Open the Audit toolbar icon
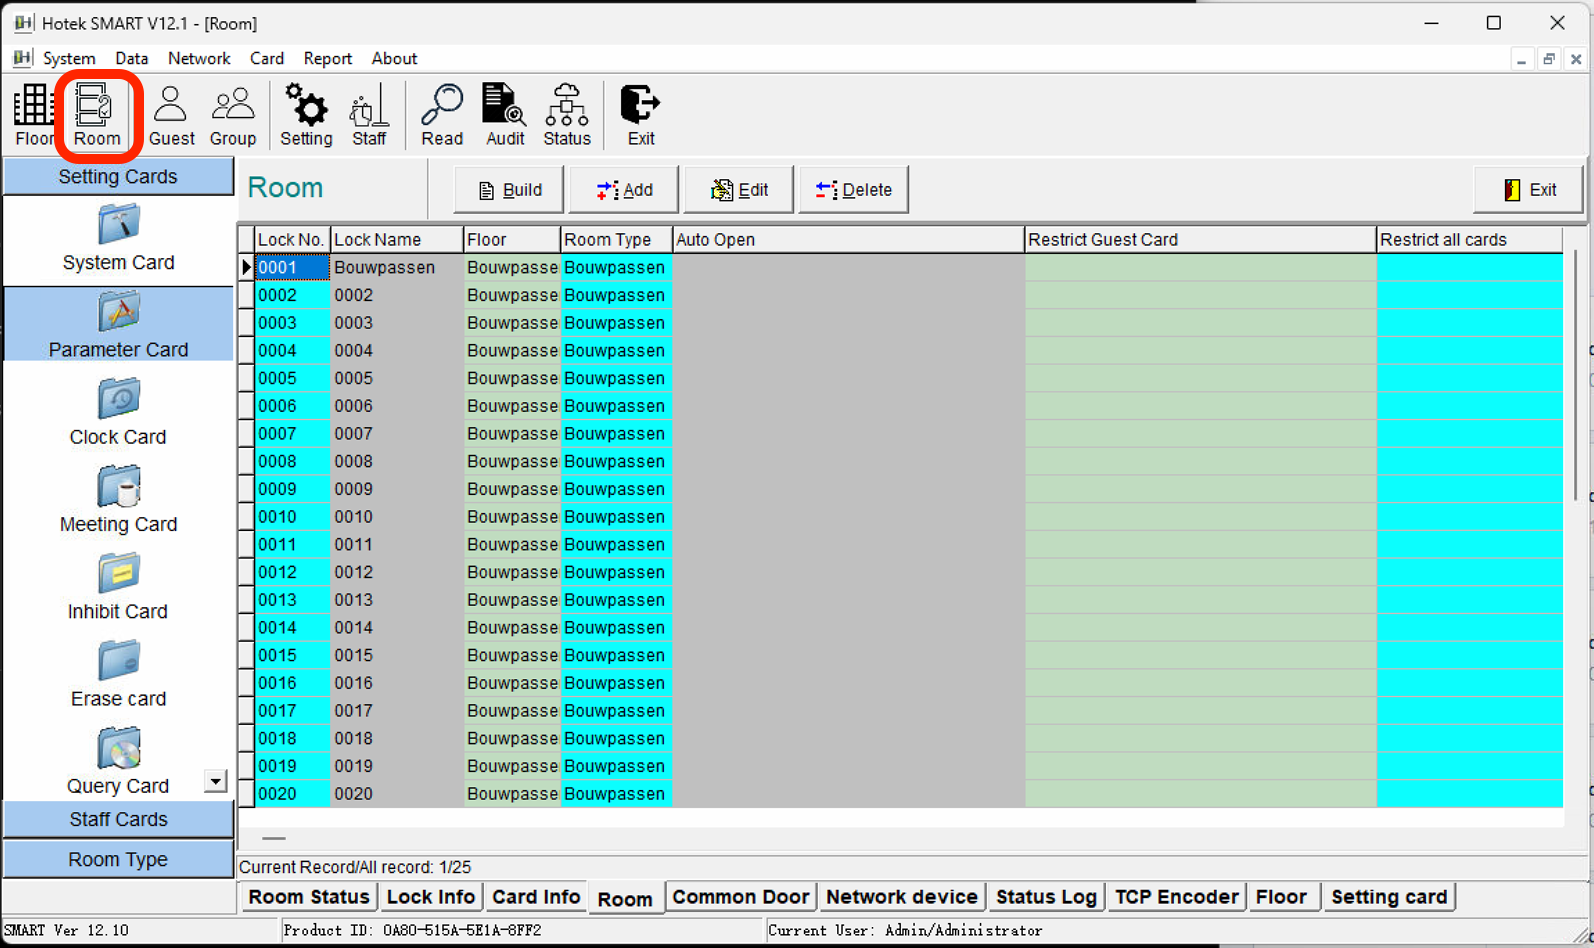Screen dimensions: 1594x948 pos(505,115)
